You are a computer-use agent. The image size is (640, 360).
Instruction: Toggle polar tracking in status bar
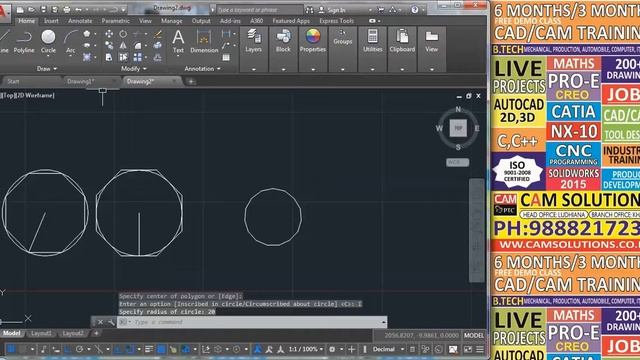[x=80, y=349]
